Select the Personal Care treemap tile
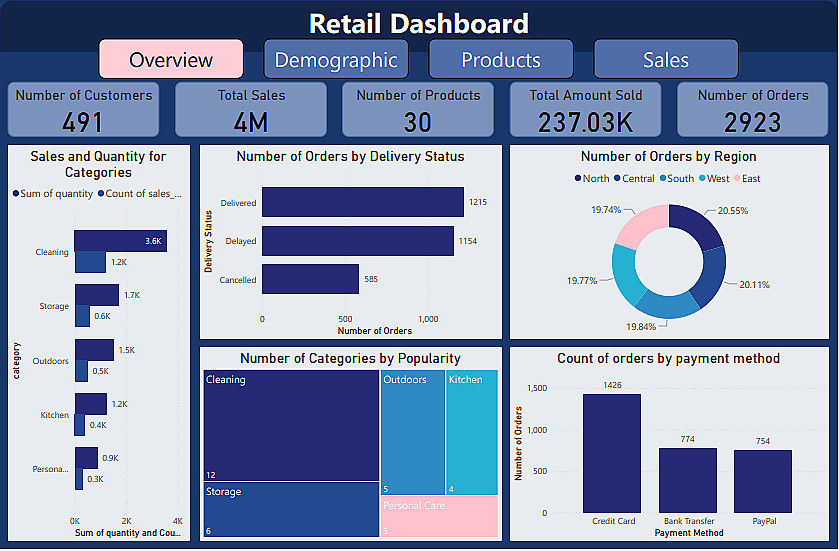The height and width of the screenshot is (551, 839). tap(440, 517)
